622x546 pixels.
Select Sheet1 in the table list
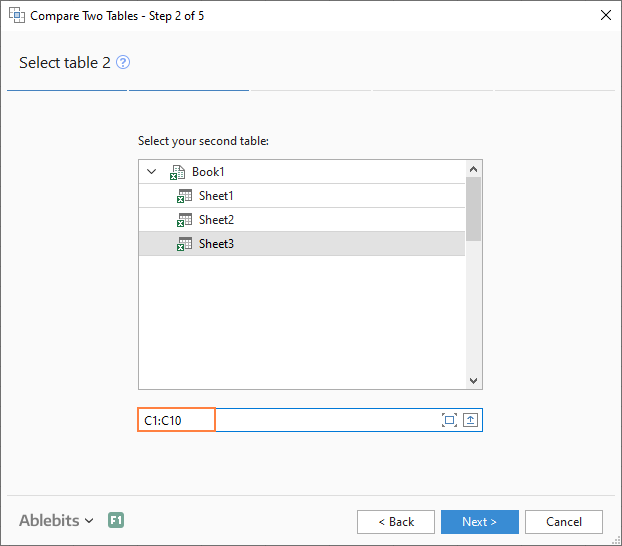pyautogui.click(x=216, y=196)
